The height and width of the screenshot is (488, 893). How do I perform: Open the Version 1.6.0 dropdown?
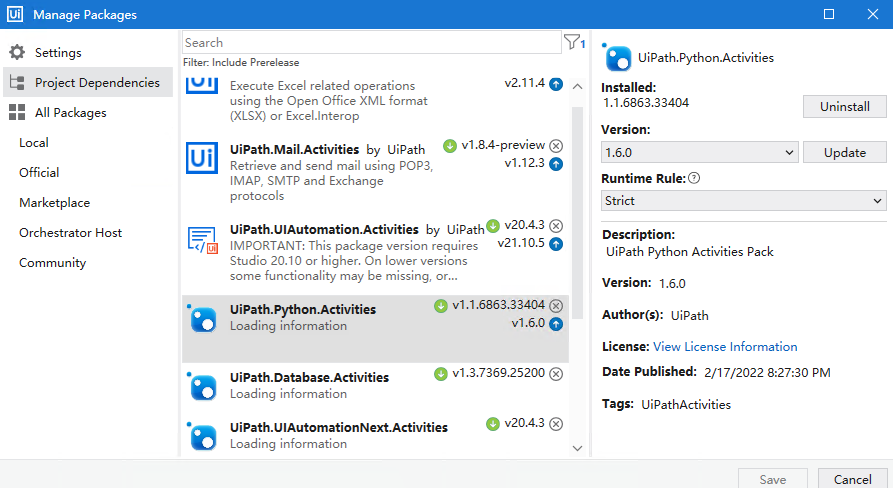click(699, 152)
